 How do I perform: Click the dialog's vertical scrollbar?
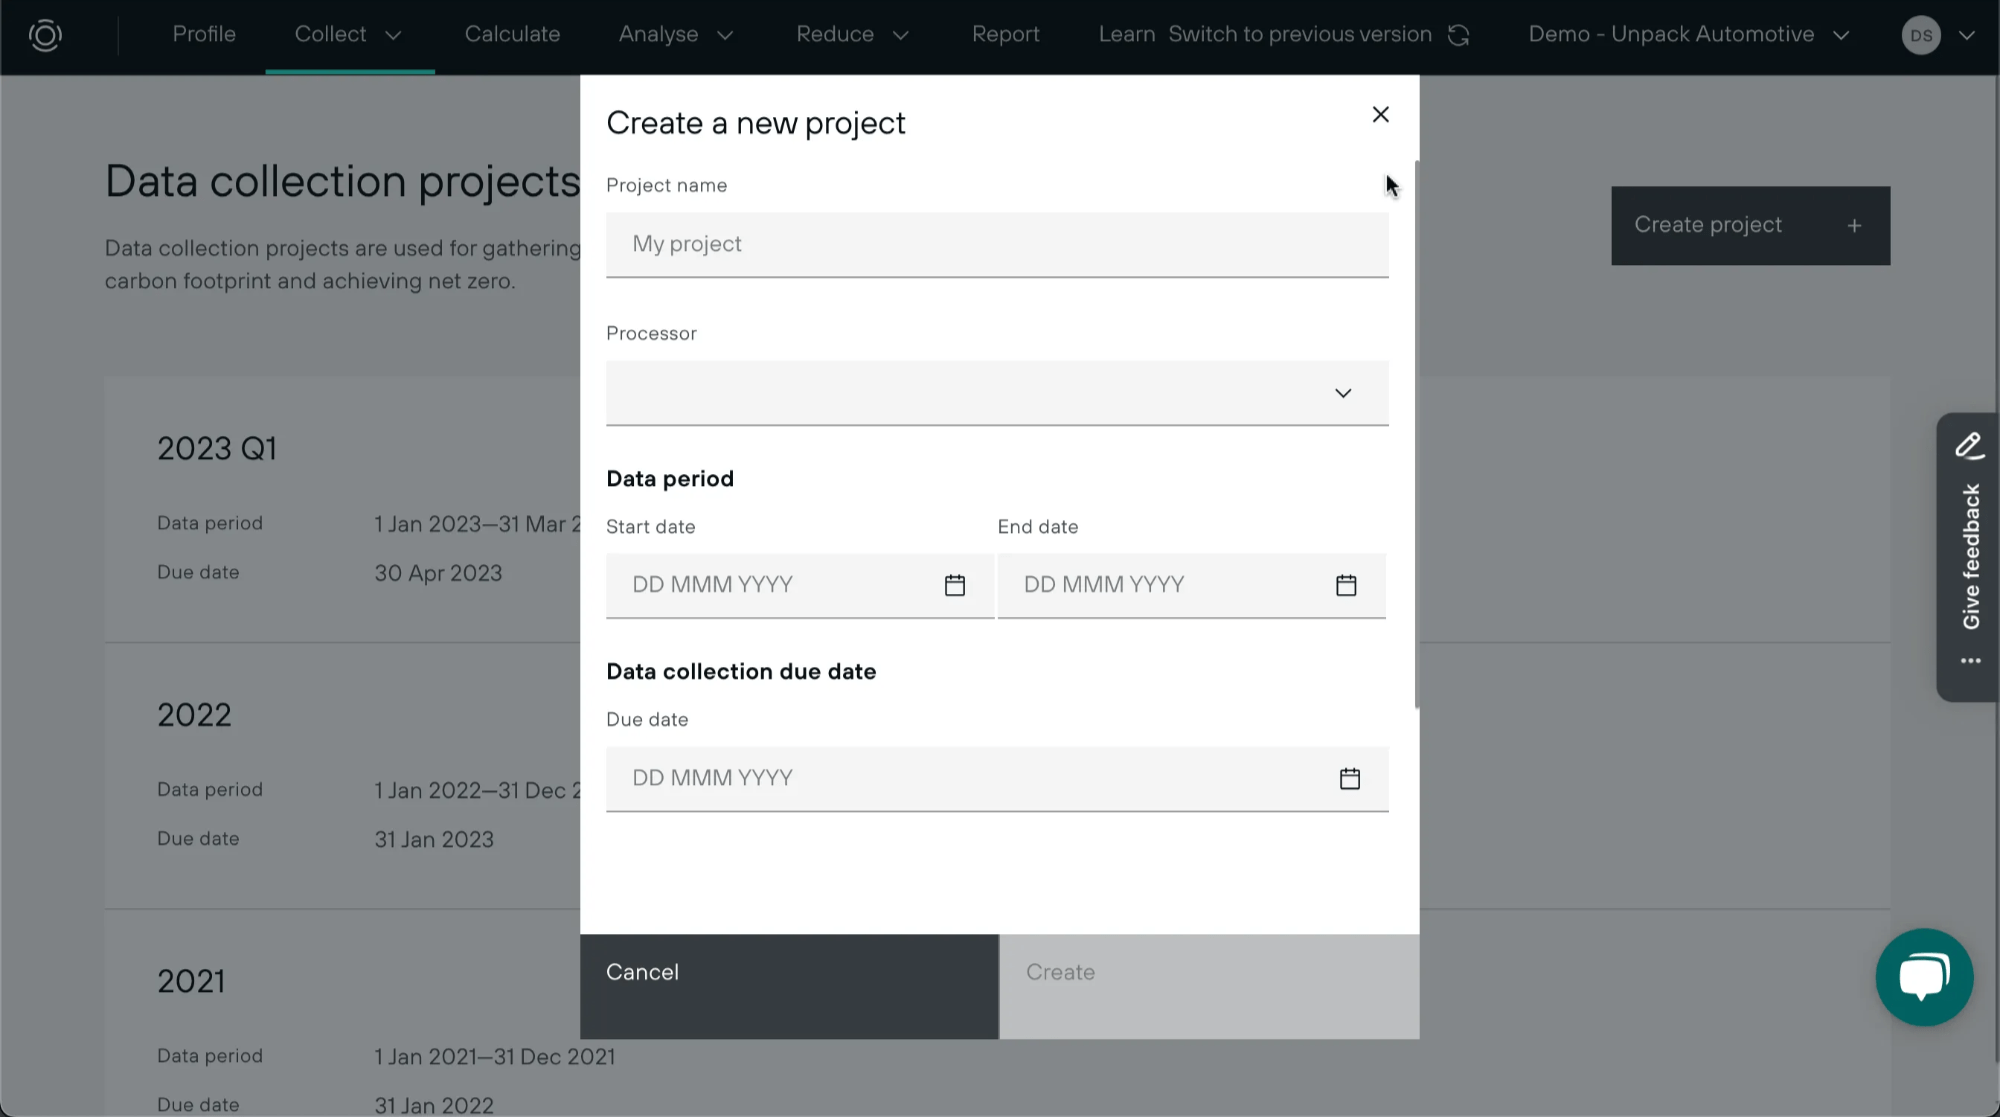coord(1414,430)
